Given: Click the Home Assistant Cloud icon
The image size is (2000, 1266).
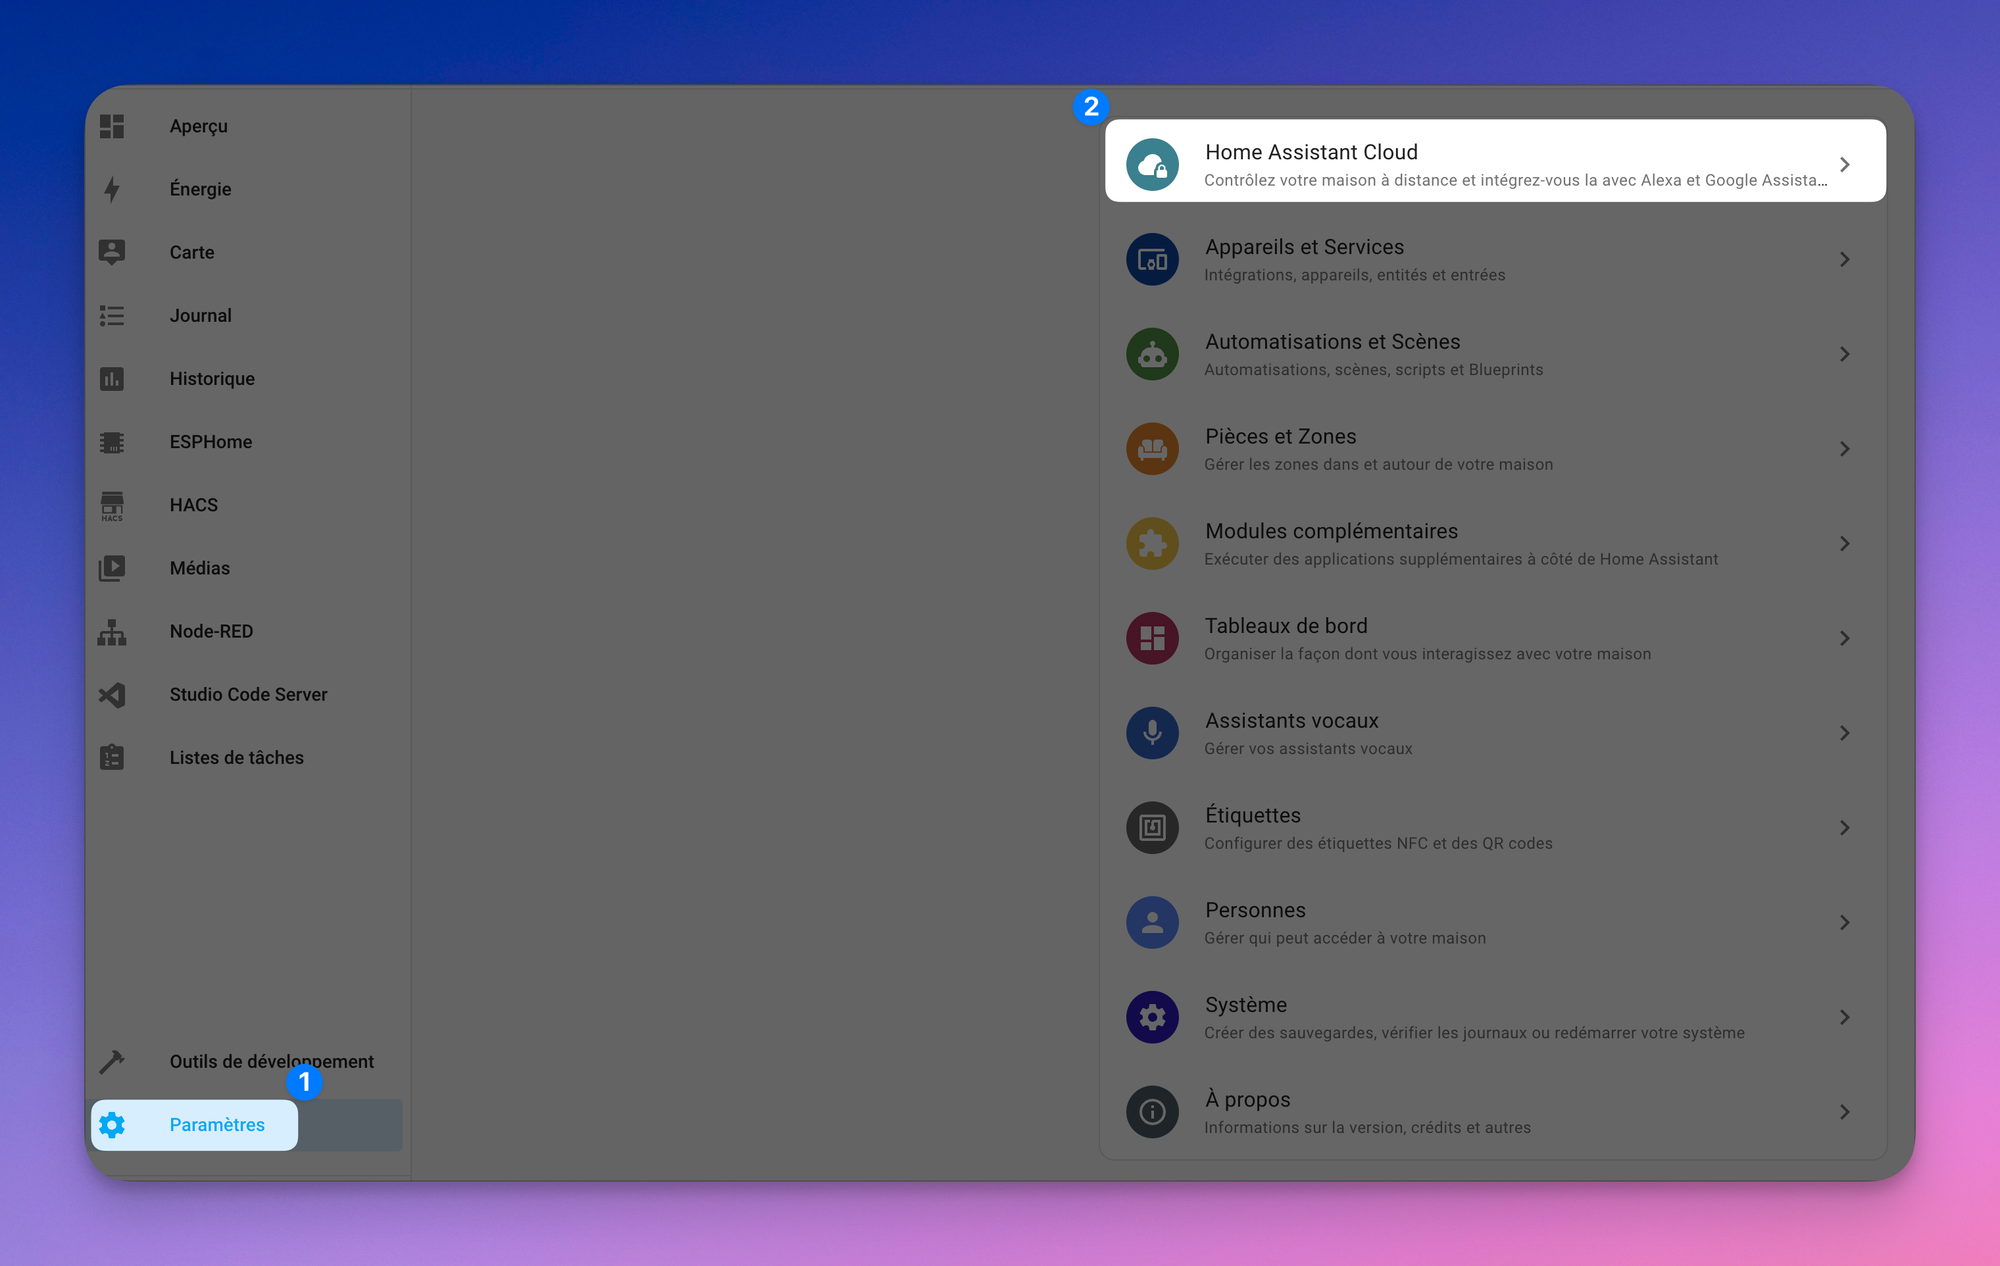Looking at the screenshot, I should pos(1152,165).
